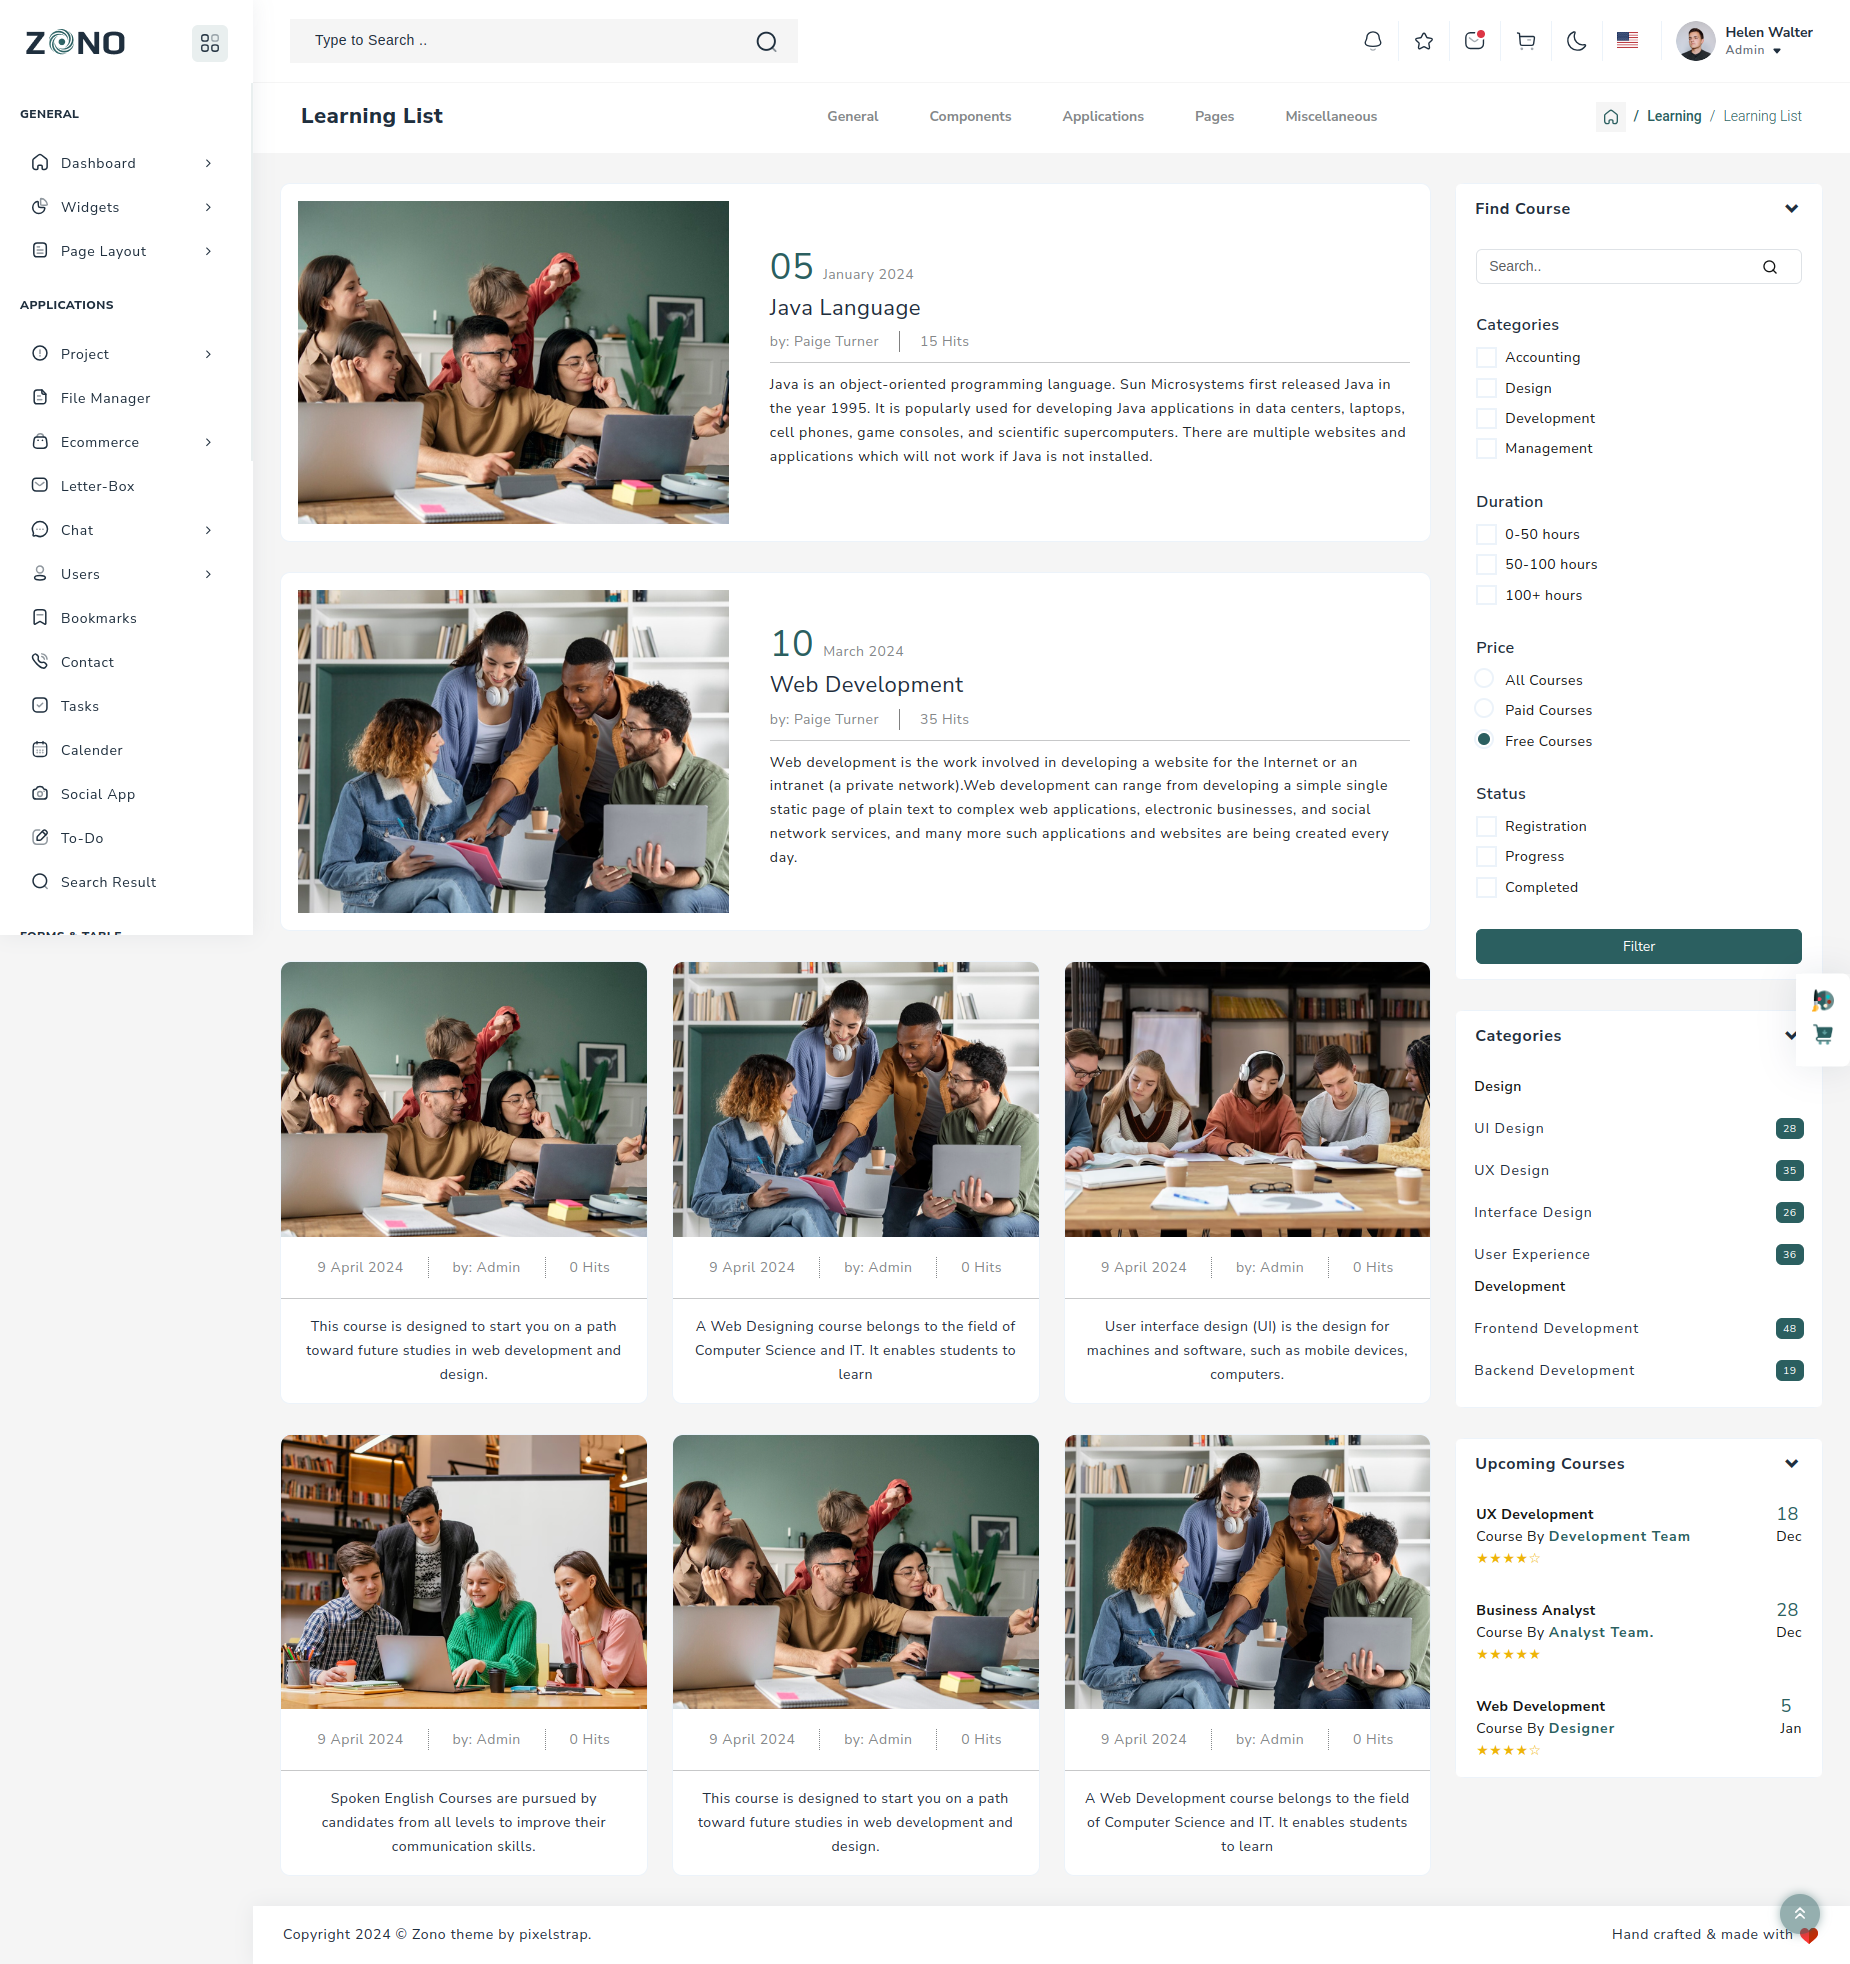Viewport: 1850px width, 1964px height.
Task: Enable the 50-100 hours duration checkbox
Action: (1486, 565)
